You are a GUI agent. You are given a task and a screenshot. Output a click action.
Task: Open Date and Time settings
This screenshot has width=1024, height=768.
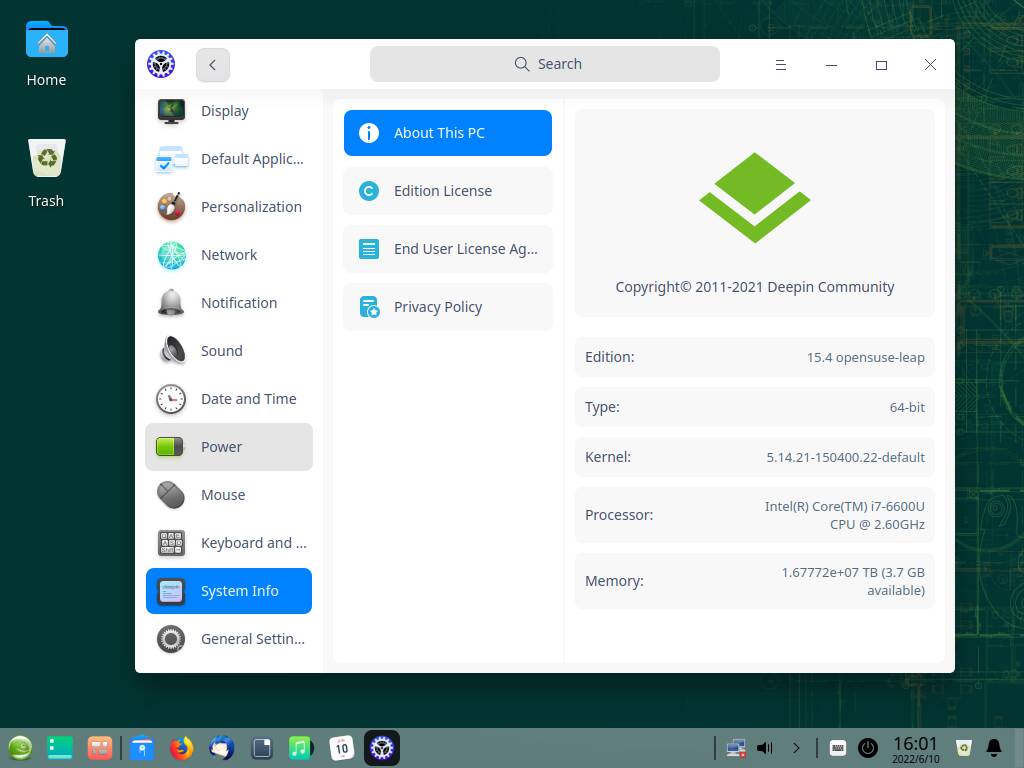coord(248,399)
